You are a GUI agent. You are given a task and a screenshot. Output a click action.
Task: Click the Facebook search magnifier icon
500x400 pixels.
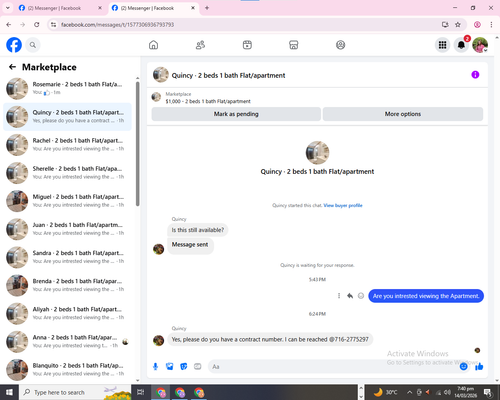(x=33, y=45)
